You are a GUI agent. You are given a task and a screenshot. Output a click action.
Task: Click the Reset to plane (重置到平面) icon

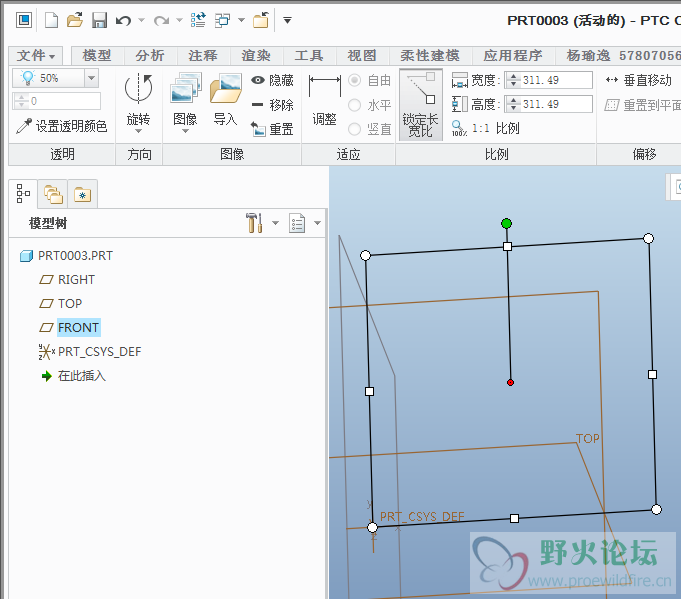[x=612, y=104]
